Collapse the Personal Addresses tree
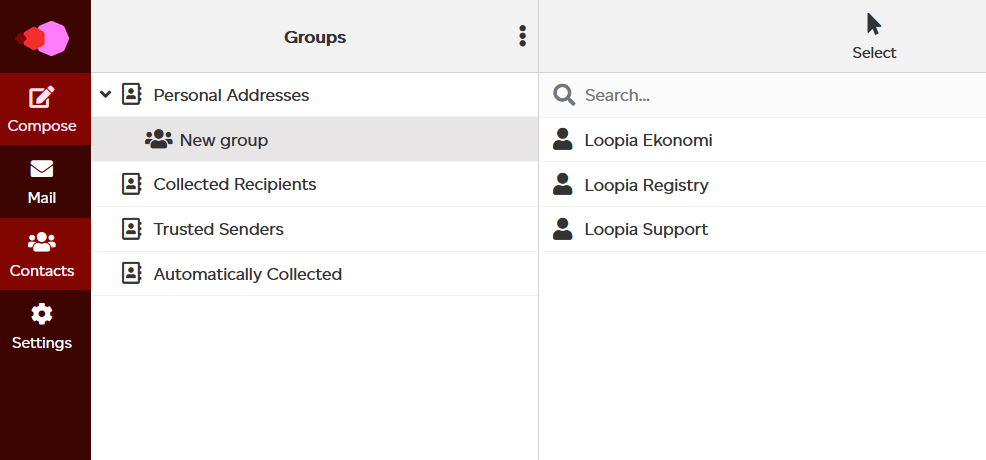The image size is (986, 460). pyautogui.click(x=106, y=94)
